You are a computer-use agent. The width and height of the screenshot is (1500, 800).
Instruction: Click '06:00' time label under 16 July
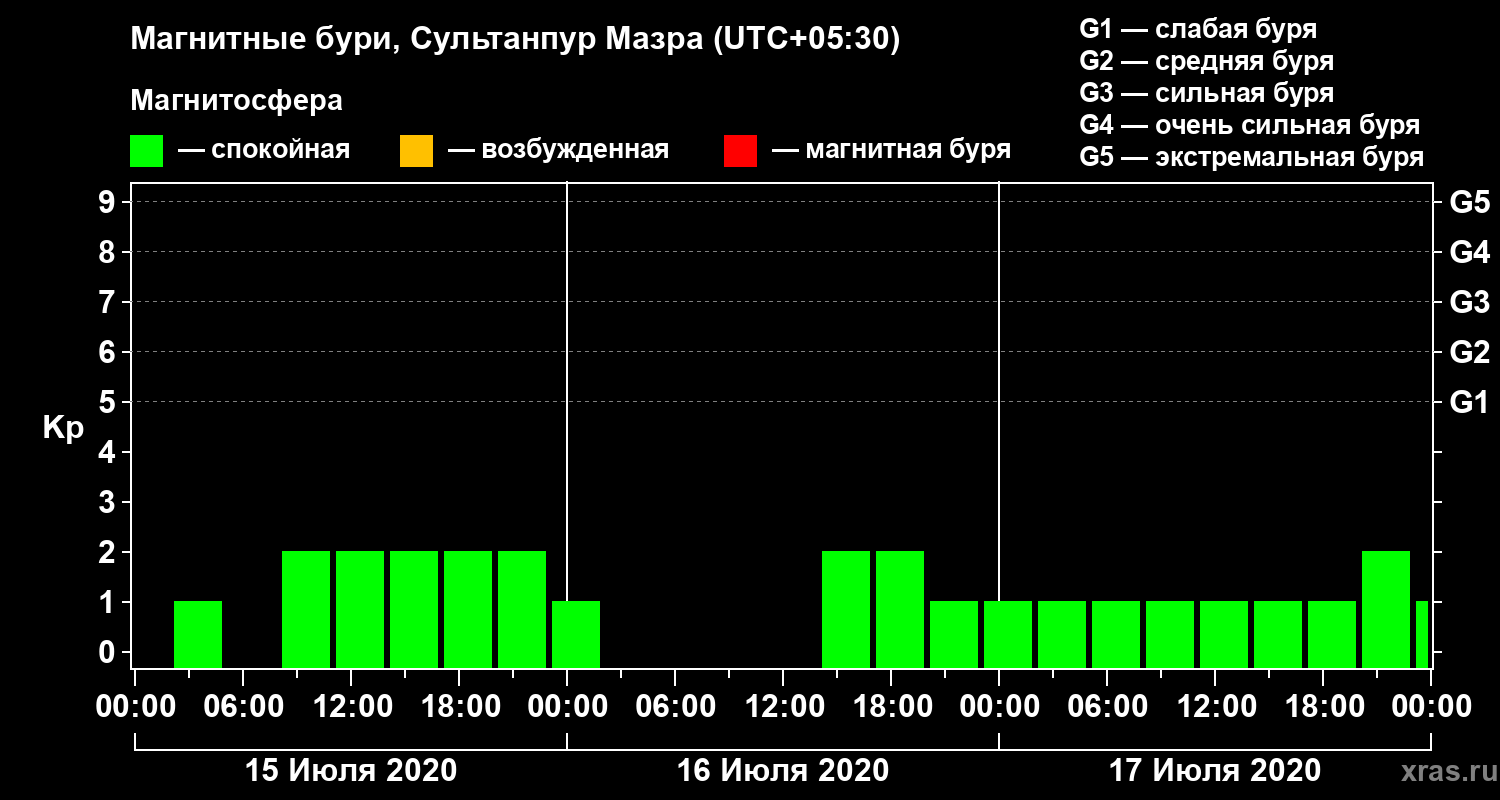tap(675, 706)
